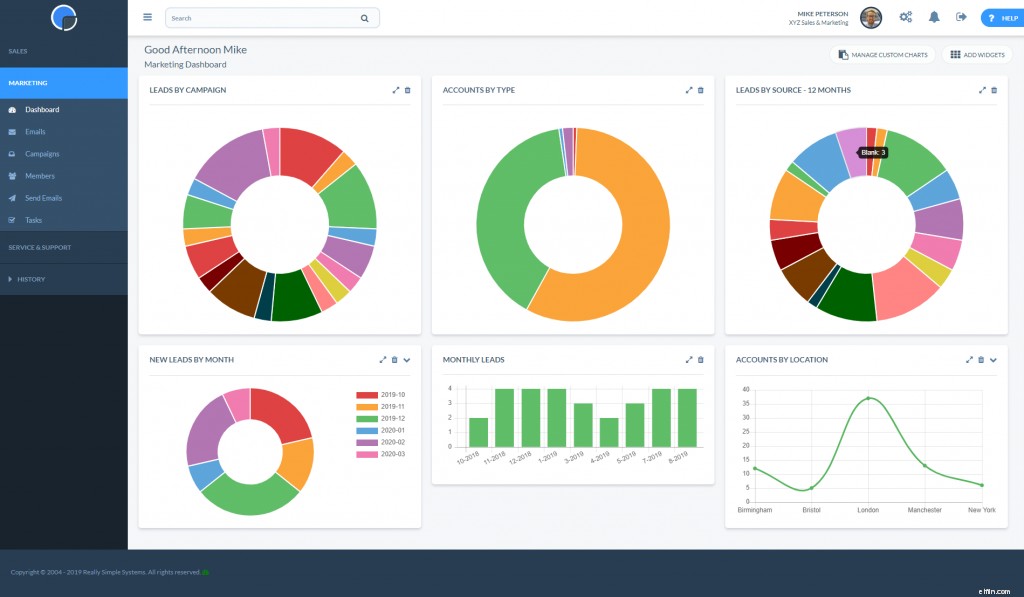Open the settings gear menu
1024x597 pixels.
tap(905, 17)
